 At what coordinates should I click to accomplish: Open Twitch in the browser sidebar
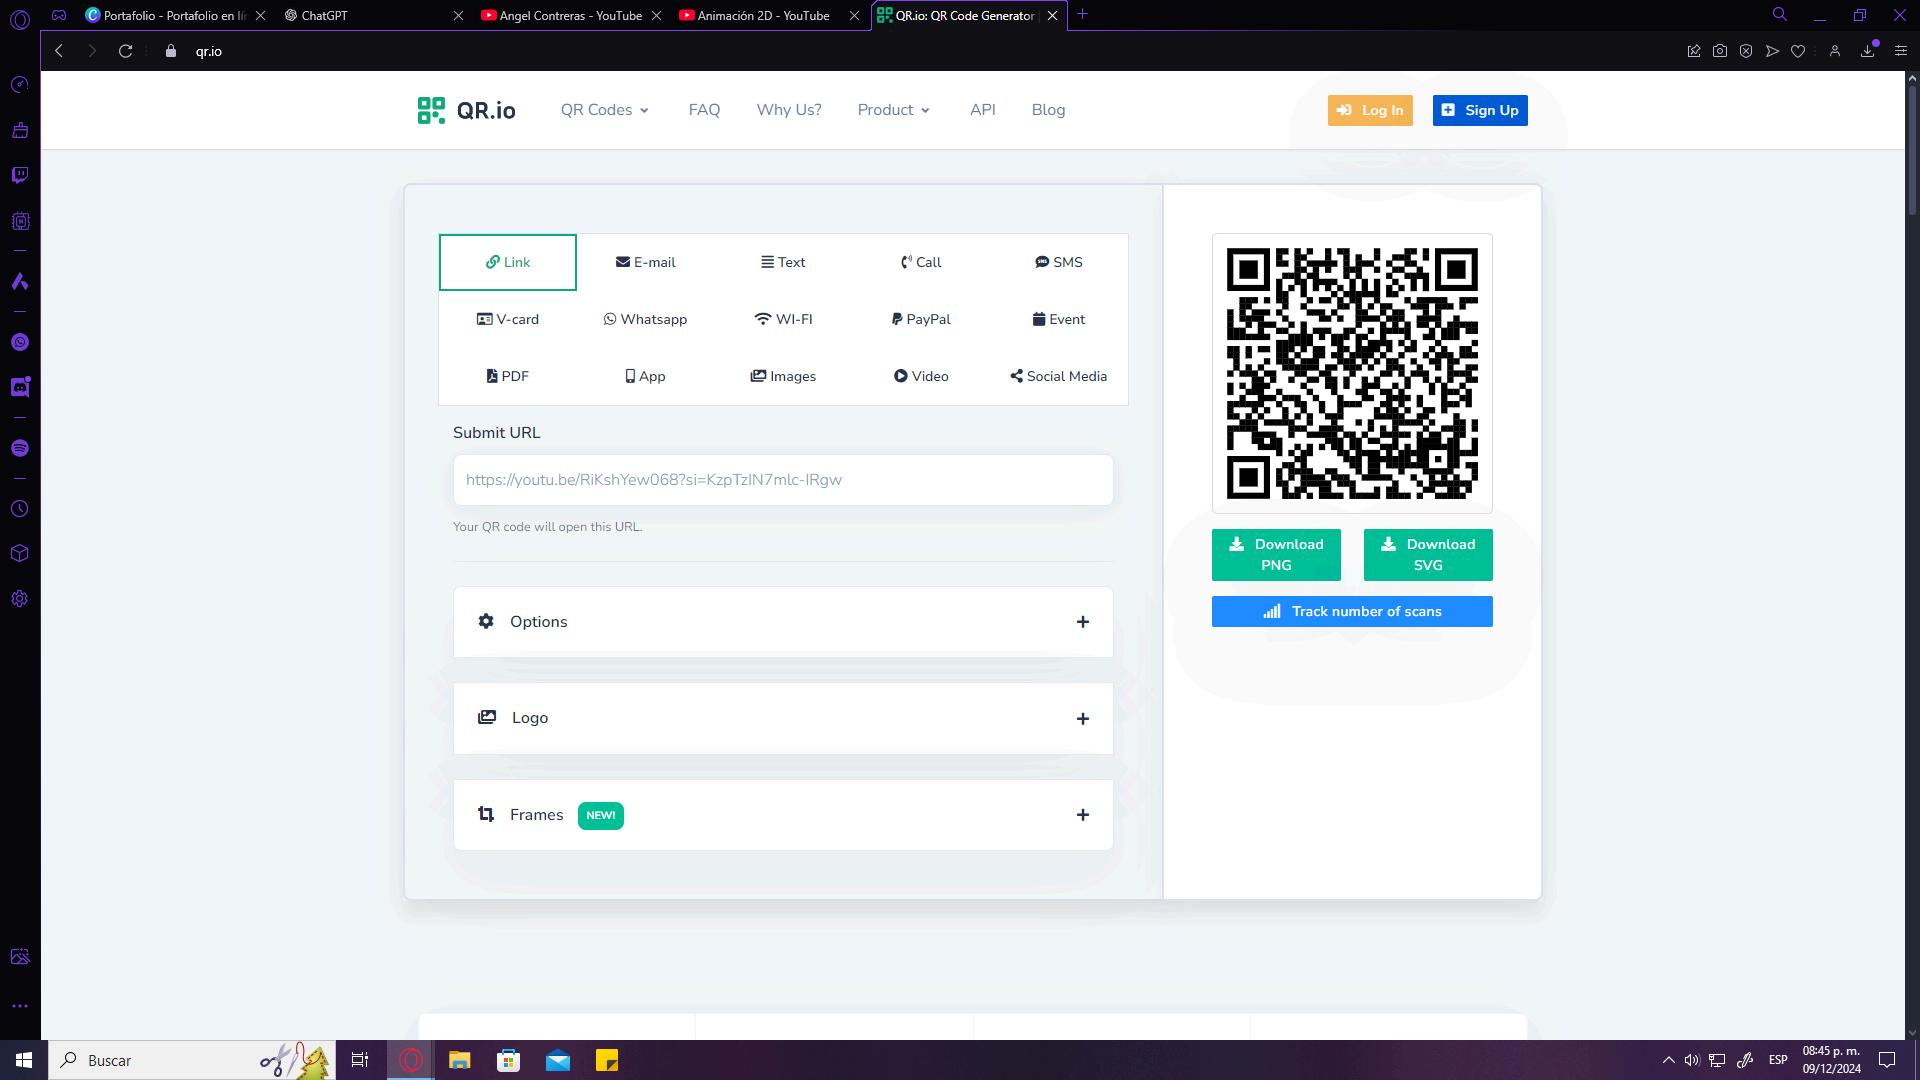point(20,176)
